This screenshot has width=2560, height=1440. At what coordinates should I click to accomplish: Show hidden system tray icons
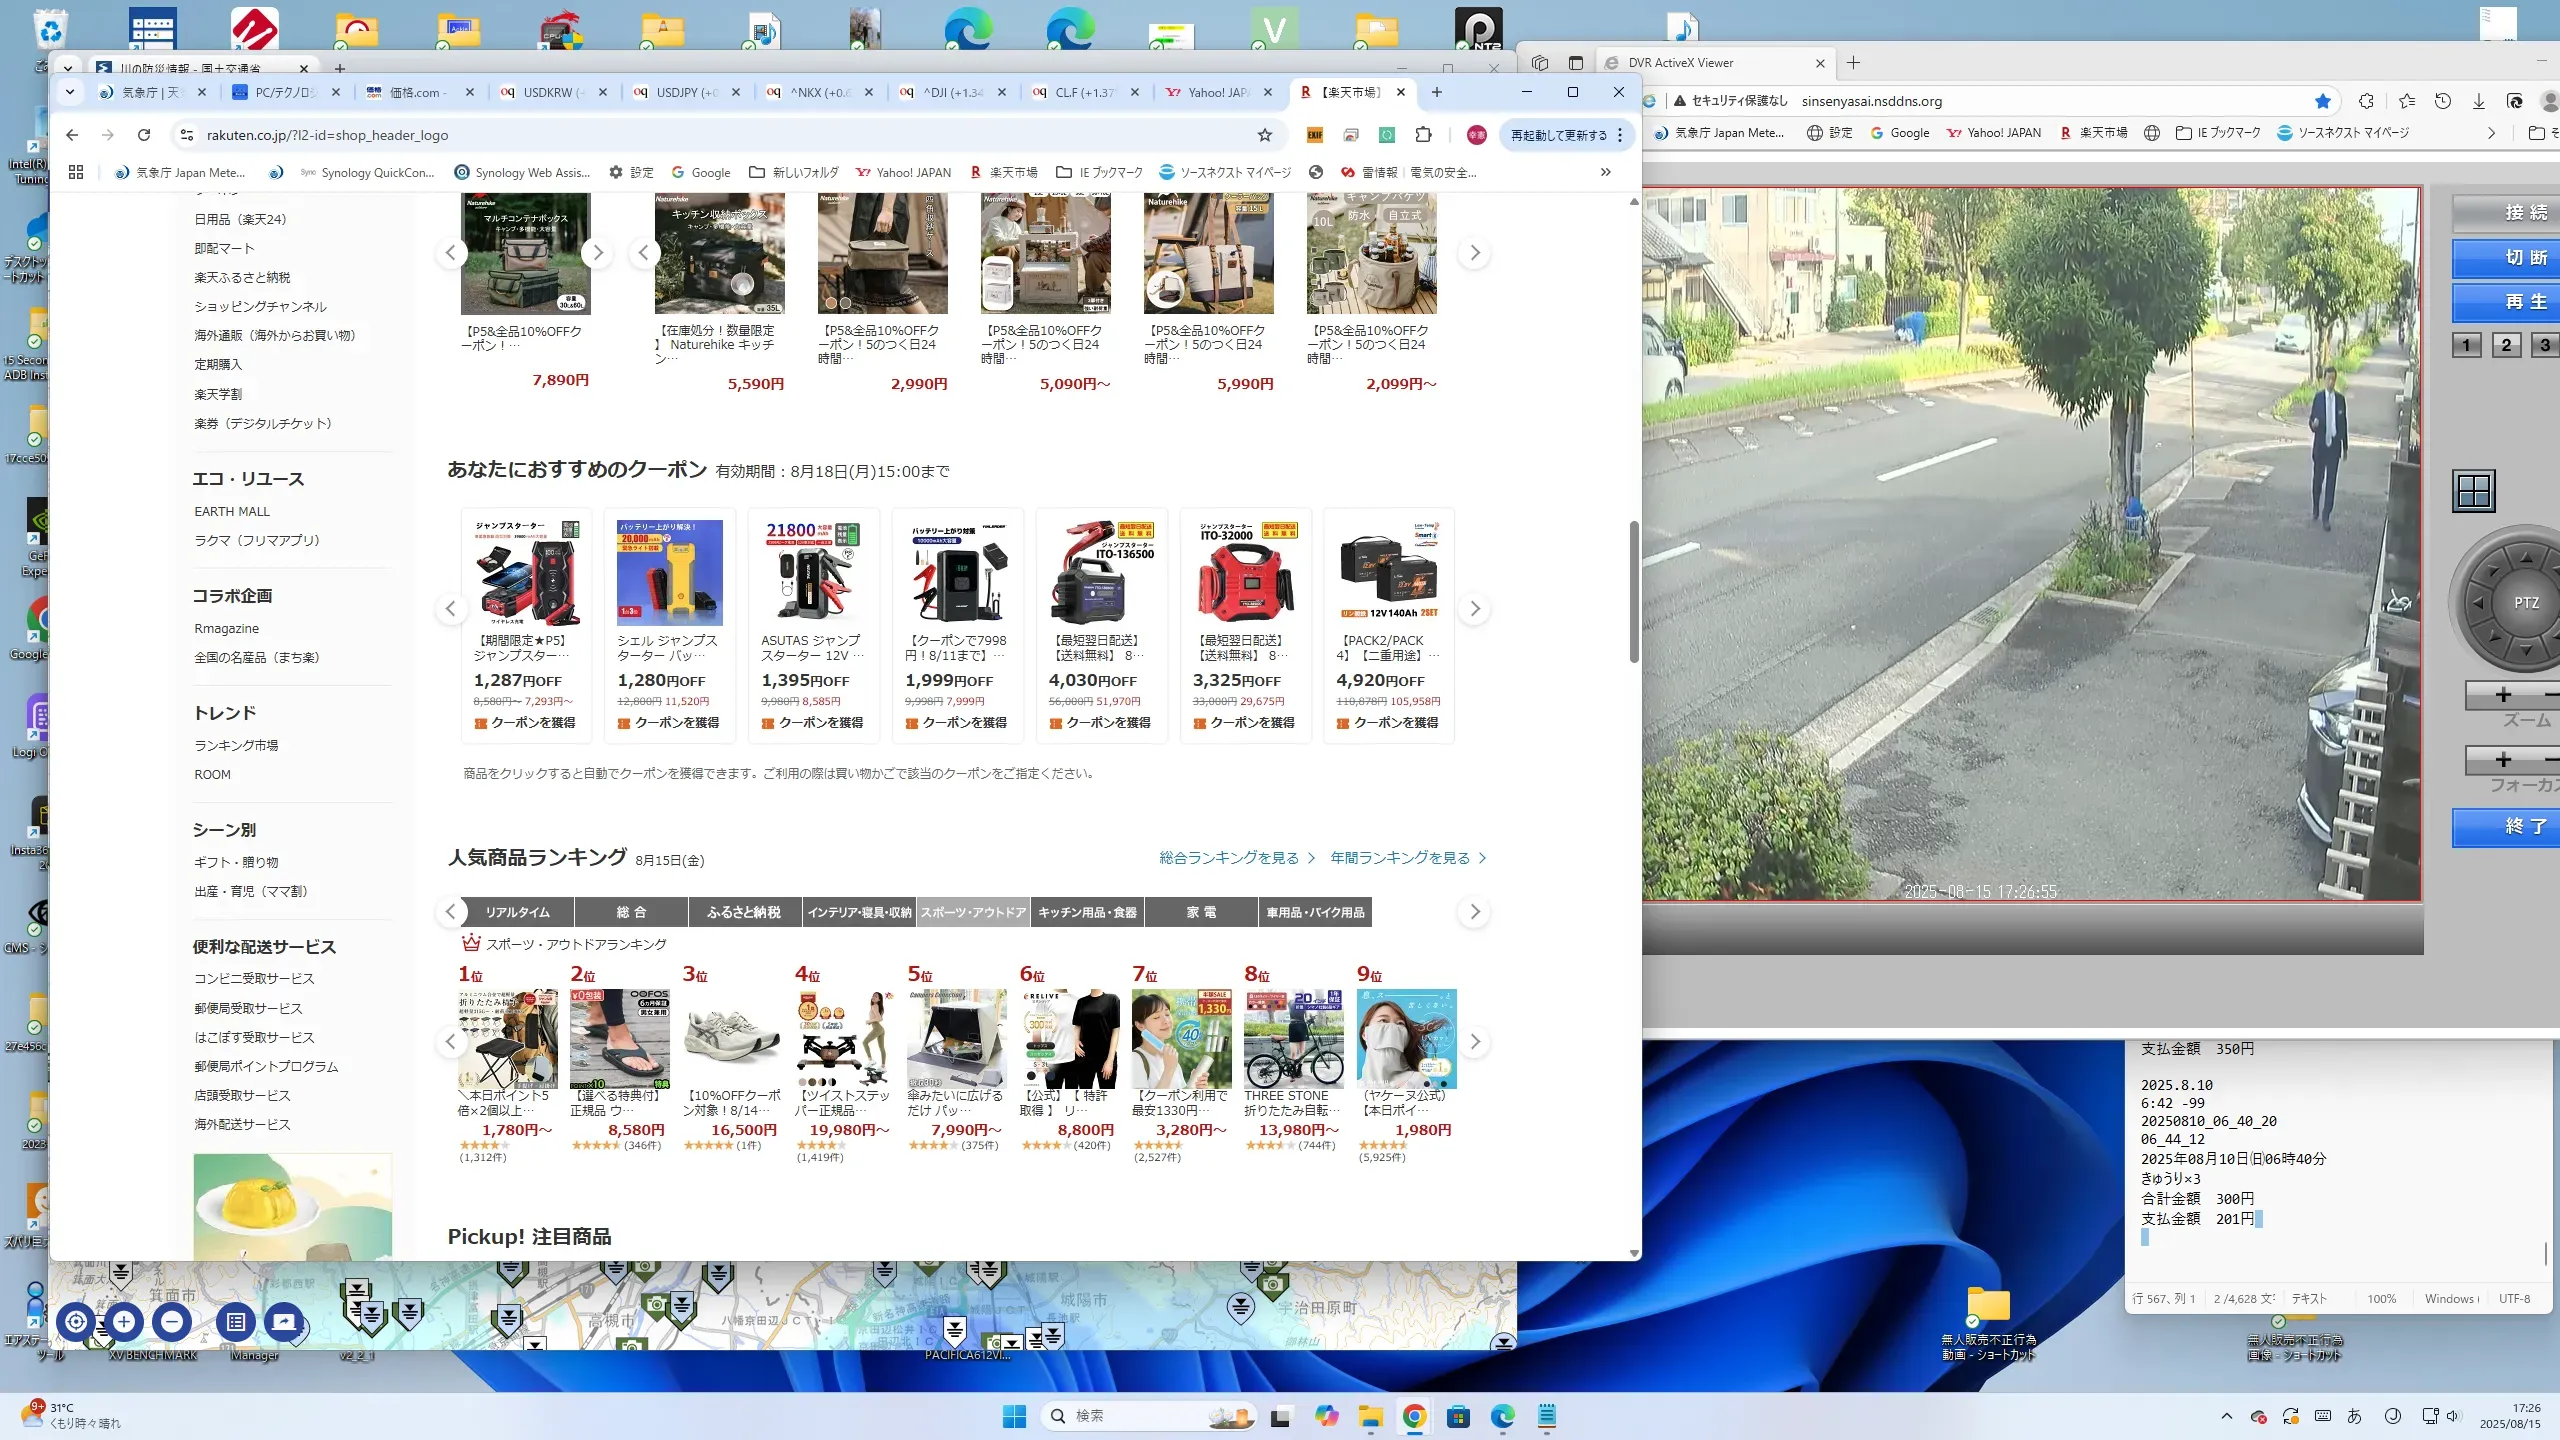(x=2226, y=1416)
